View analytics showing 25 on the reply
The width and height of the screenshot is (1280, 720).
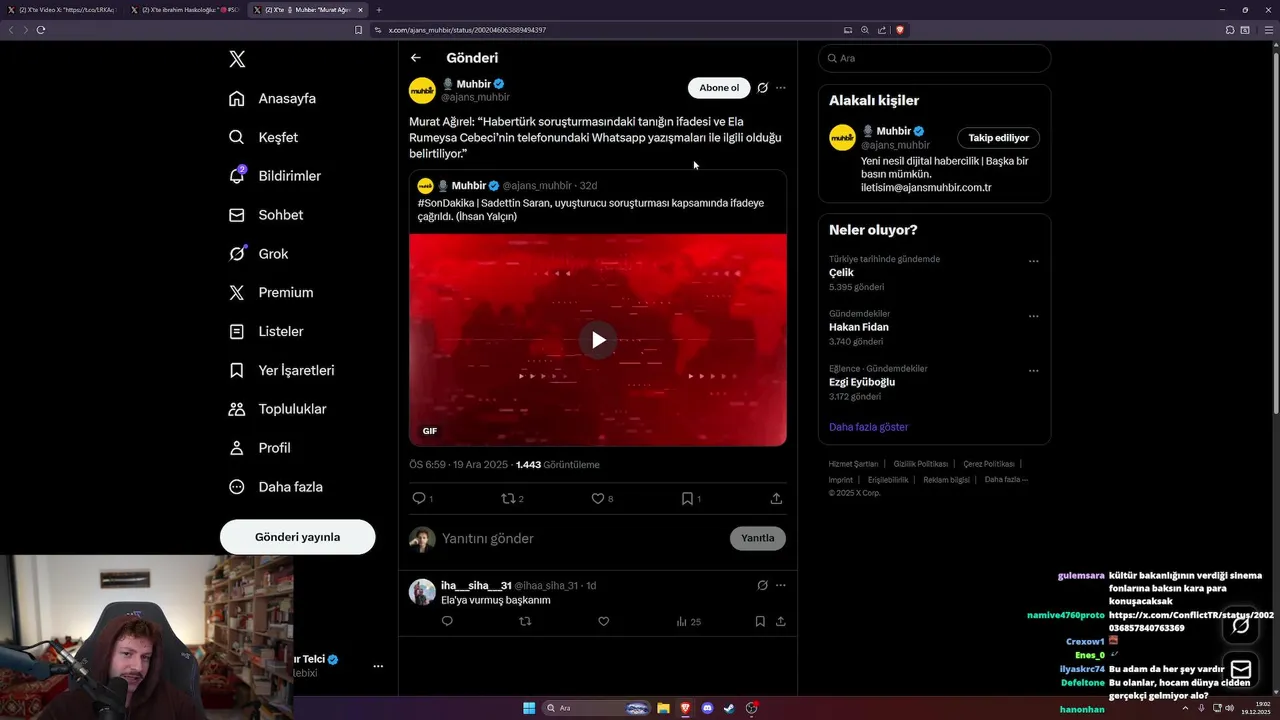(x=688, y=621)
